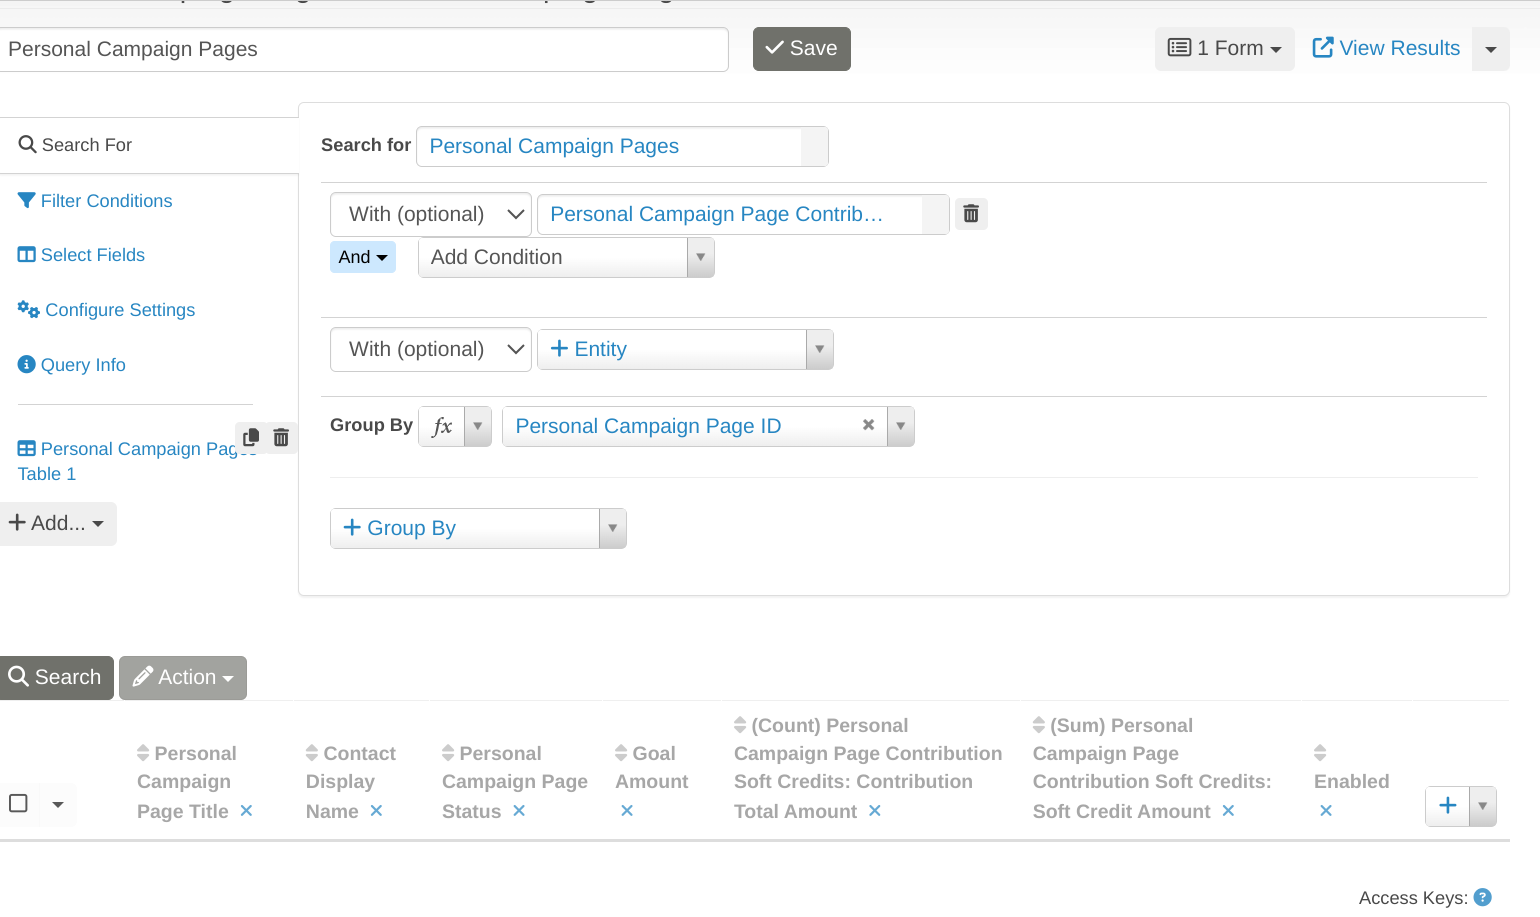This screenshot has width=1540, height=917.
Task: Add a column with plus button
Action: [1447, 806]
